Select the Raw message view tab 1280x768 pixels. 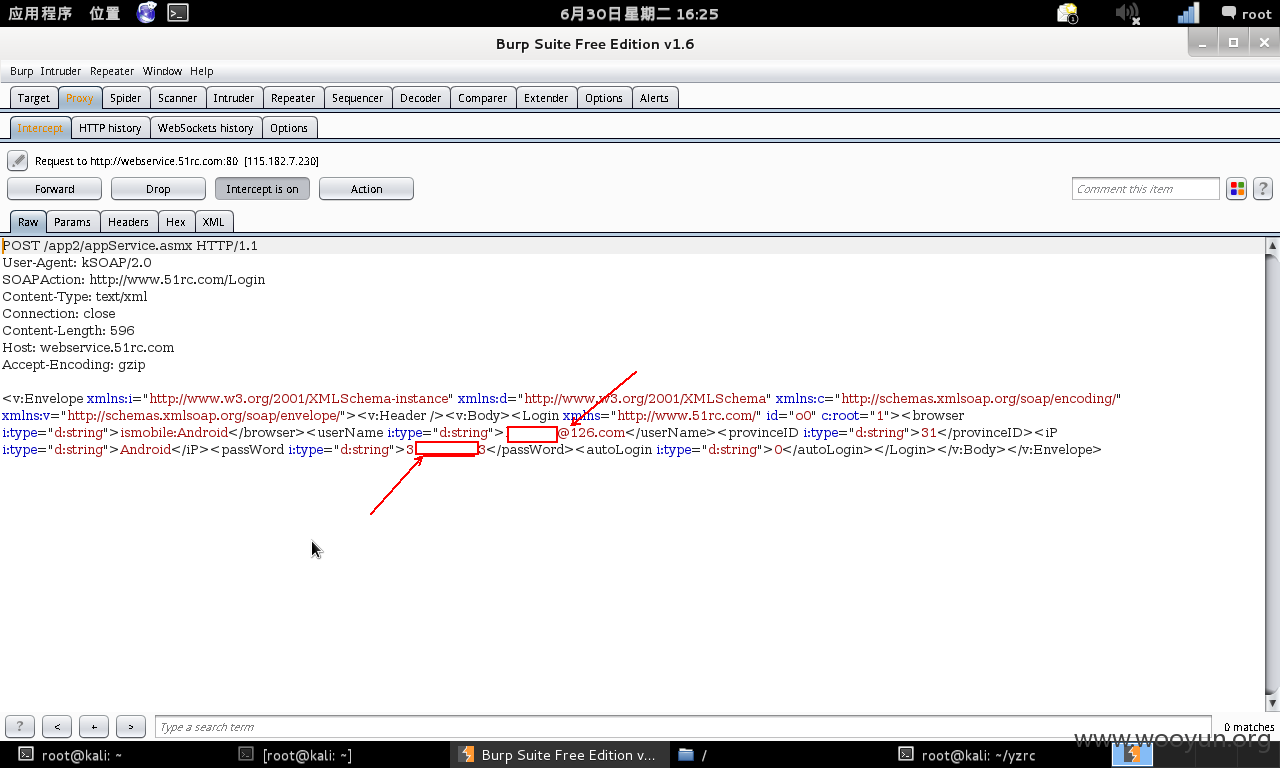tap(28, 222)
